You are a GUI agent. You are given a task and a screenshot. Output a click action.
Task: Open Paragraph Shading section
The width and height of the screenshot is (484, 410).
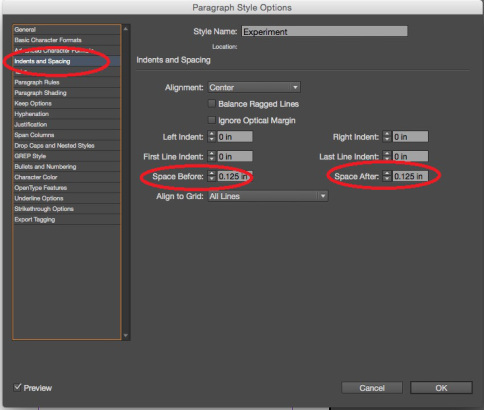coord(67,93)
